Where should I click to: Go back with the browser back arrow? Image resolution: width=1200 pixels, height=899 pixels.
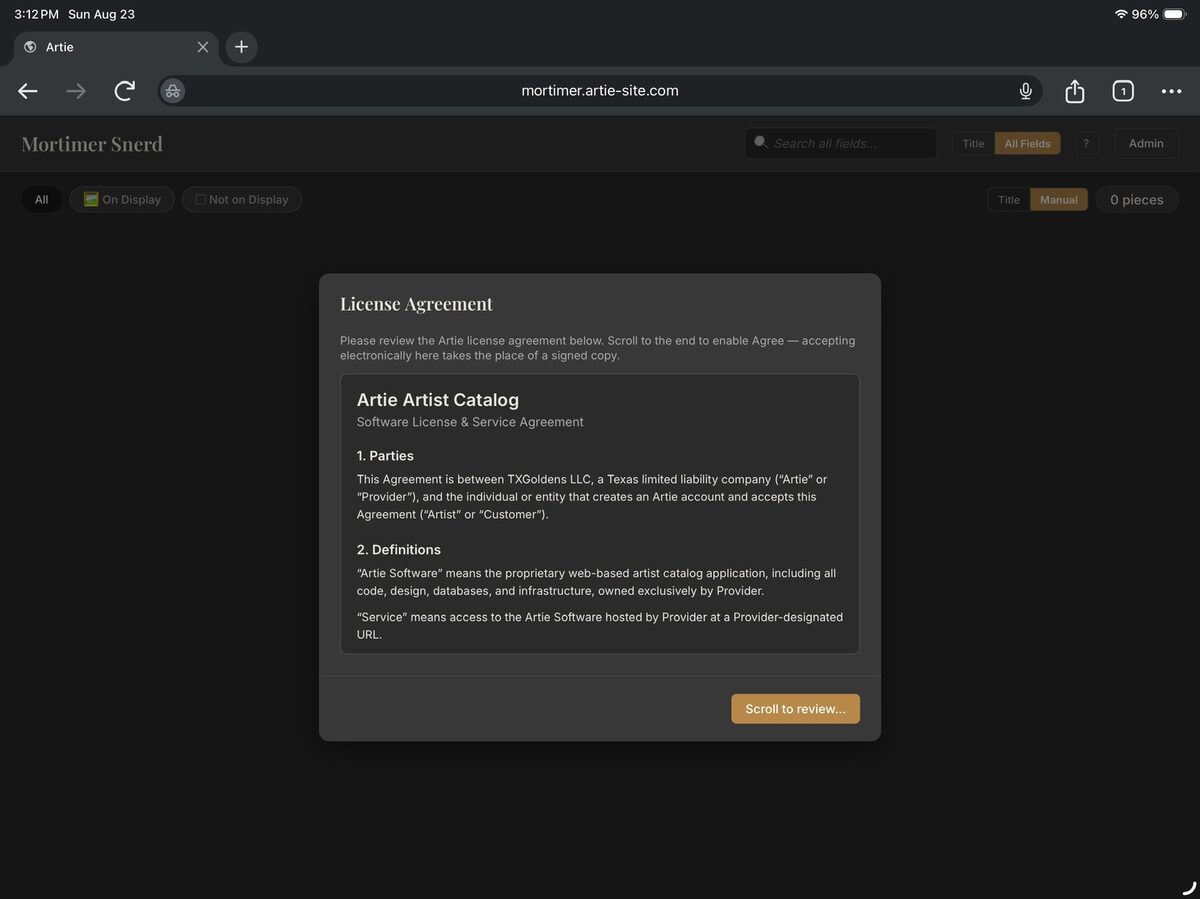click(x=28, y=91)
